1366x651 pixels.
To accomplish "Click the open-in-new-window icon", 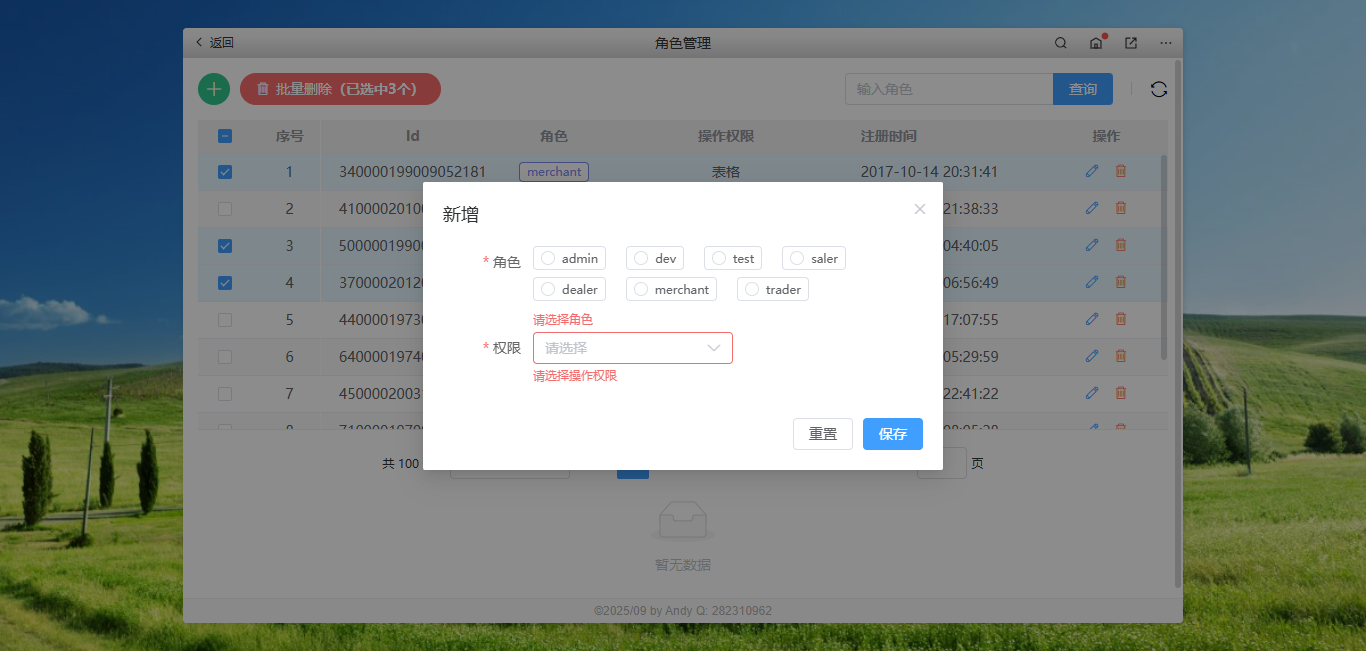I will pyautogui.click(x=1130, y=43).
